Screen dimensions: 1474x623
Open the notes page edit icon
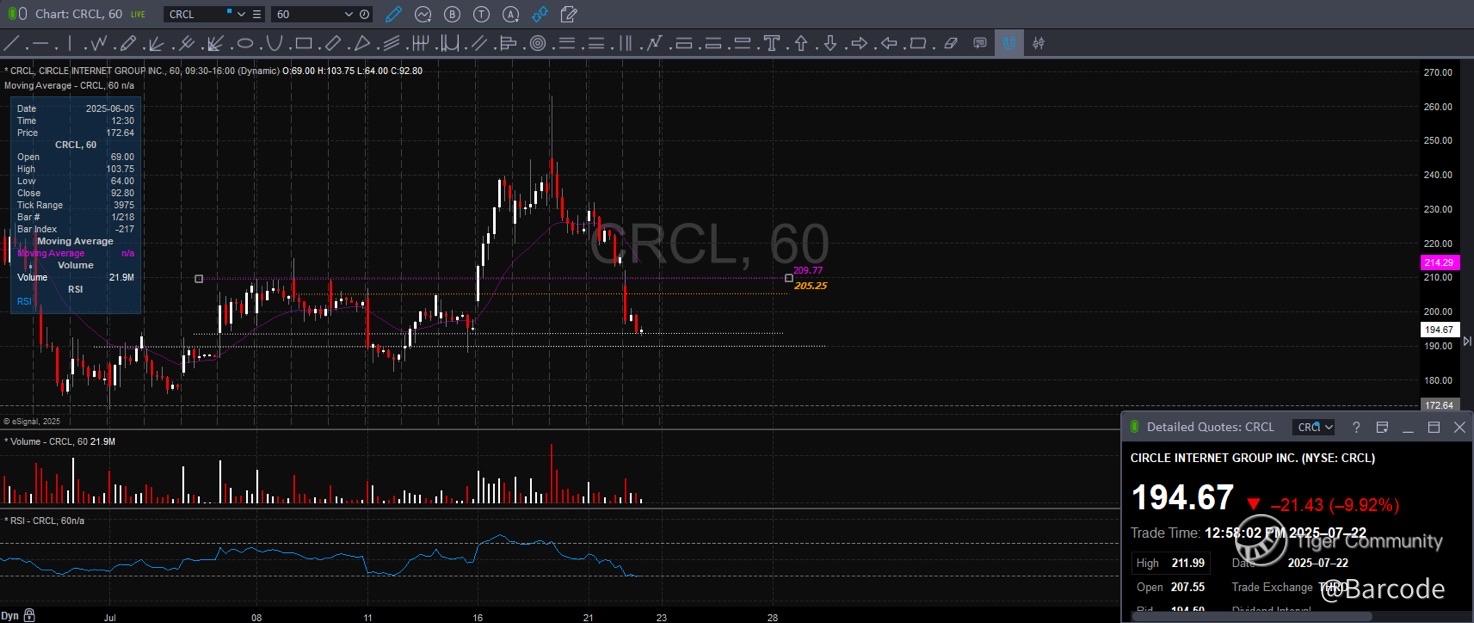point(569,14)
